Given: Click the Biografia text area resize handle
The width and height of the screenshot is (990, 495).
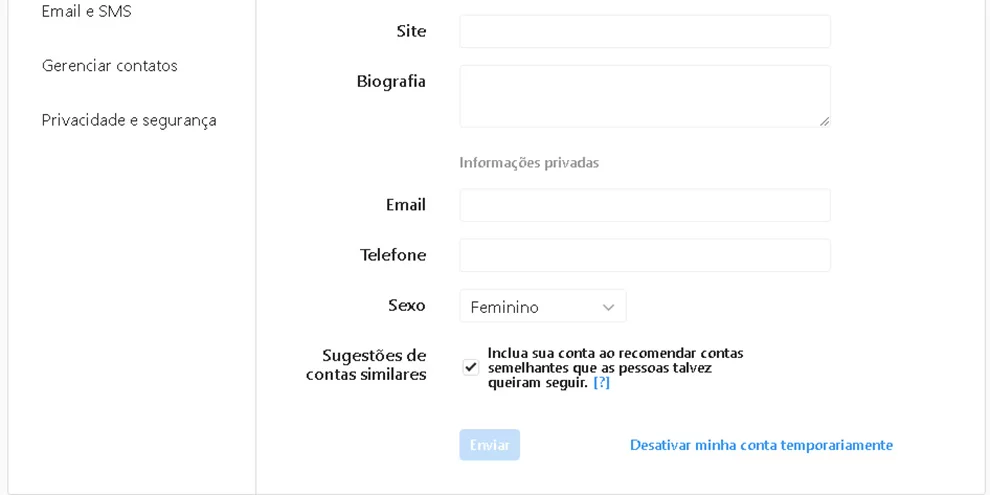Looking at the screenshot, I should point(824,121).
